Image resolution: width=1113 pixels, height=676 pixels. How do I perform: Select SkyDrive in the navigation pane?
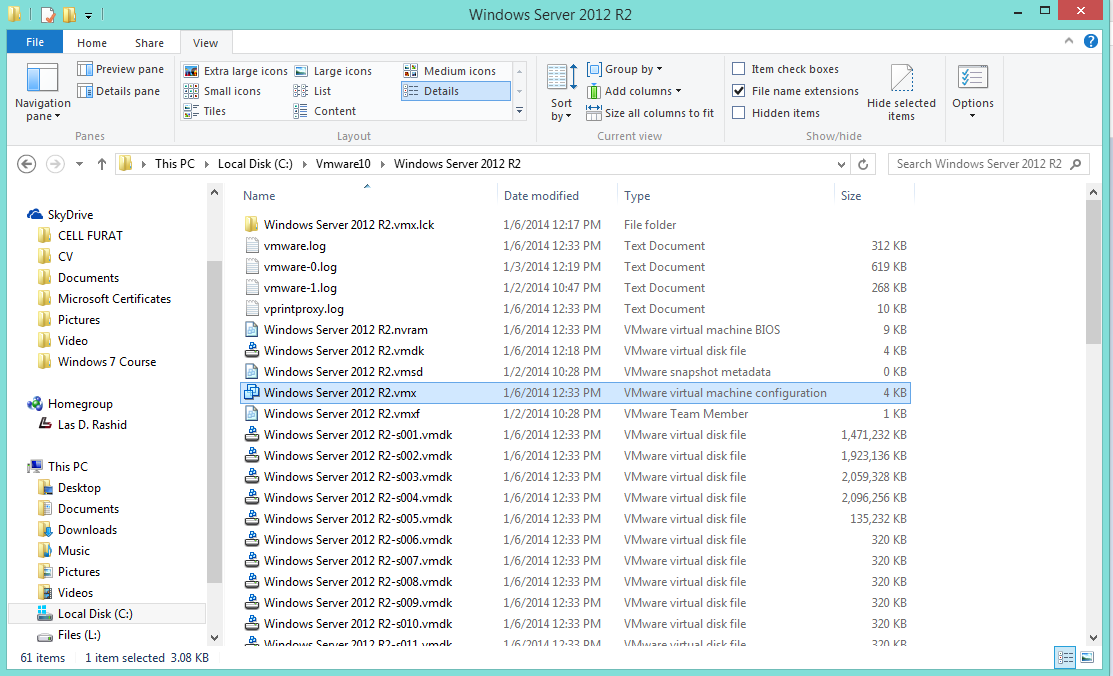point(70,214)
